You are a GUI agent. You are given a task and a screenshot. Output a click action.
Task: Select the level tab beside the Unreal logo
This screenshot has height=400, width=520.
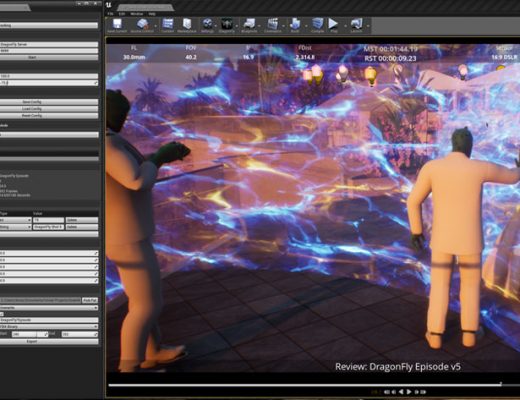click(x=145, y=7)
